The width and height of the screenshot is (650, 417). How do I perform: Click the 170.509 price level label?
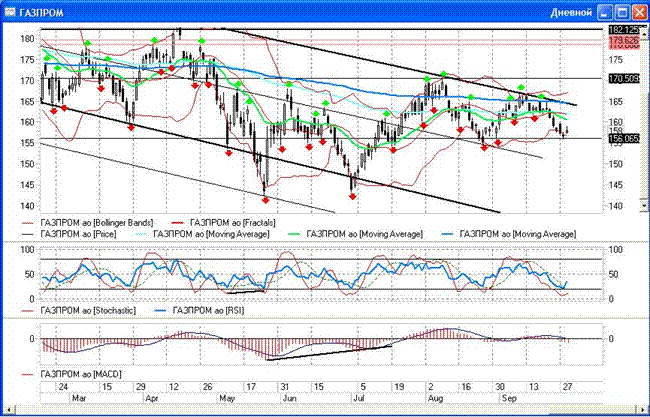pyautogui.click(x=624, y=78)
